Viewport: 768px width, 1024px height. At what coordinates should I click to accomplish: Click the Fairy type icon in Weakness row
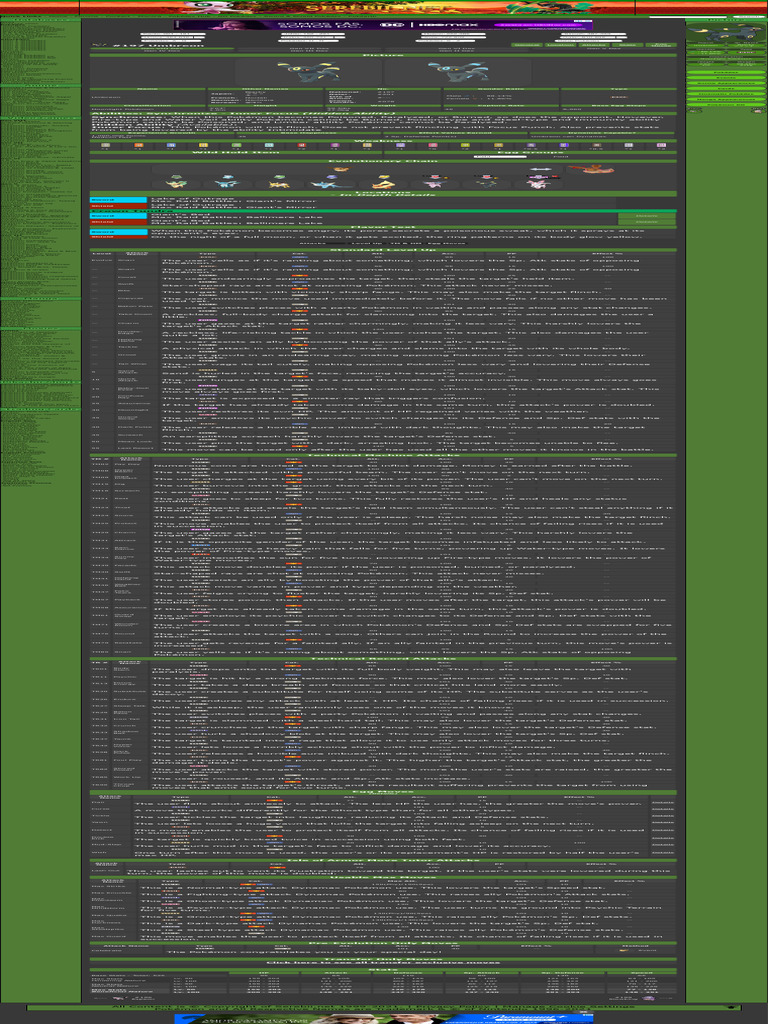pos(661,145)
